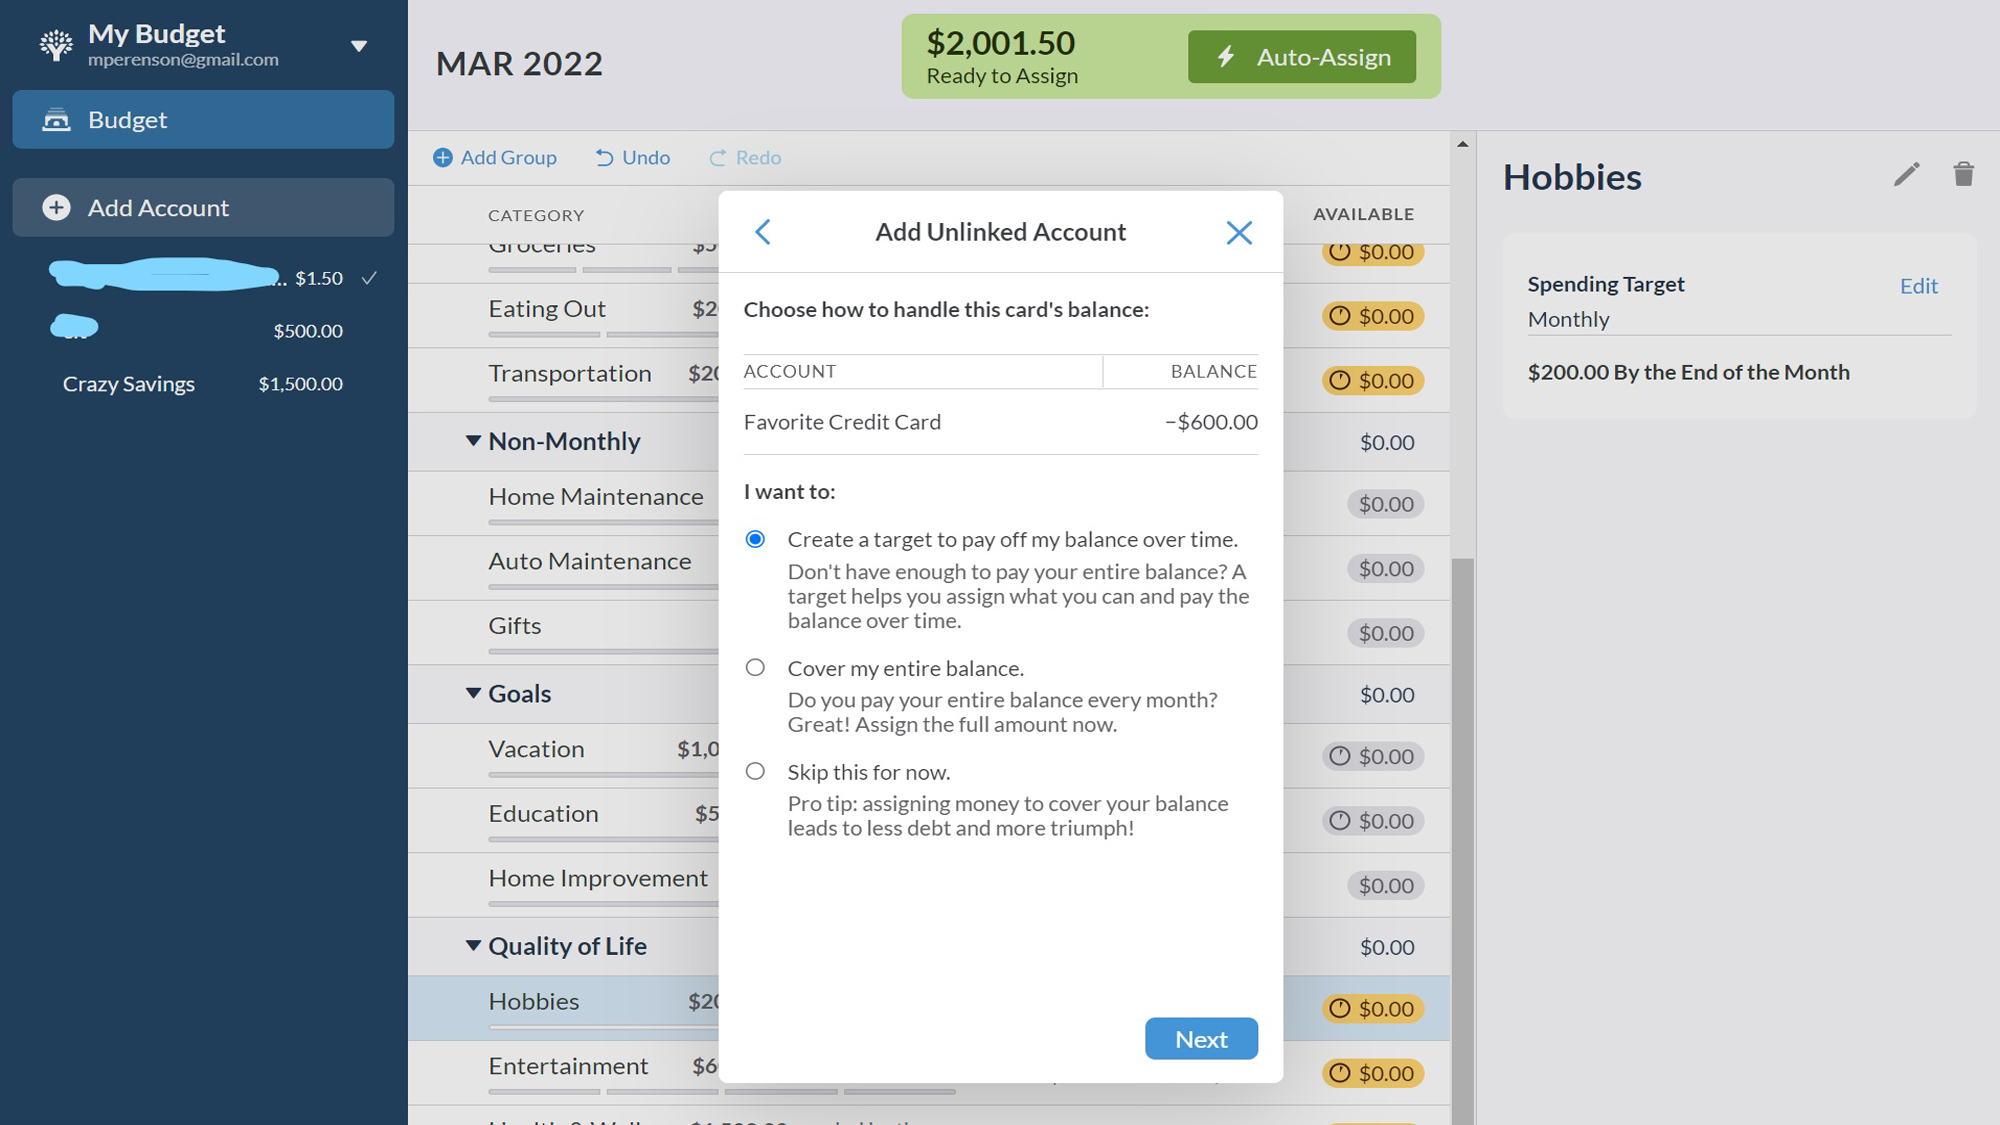Screen dimensions: 2000x1125
Task: Collapse the Quality of Life group
Action: pos(473,946)
